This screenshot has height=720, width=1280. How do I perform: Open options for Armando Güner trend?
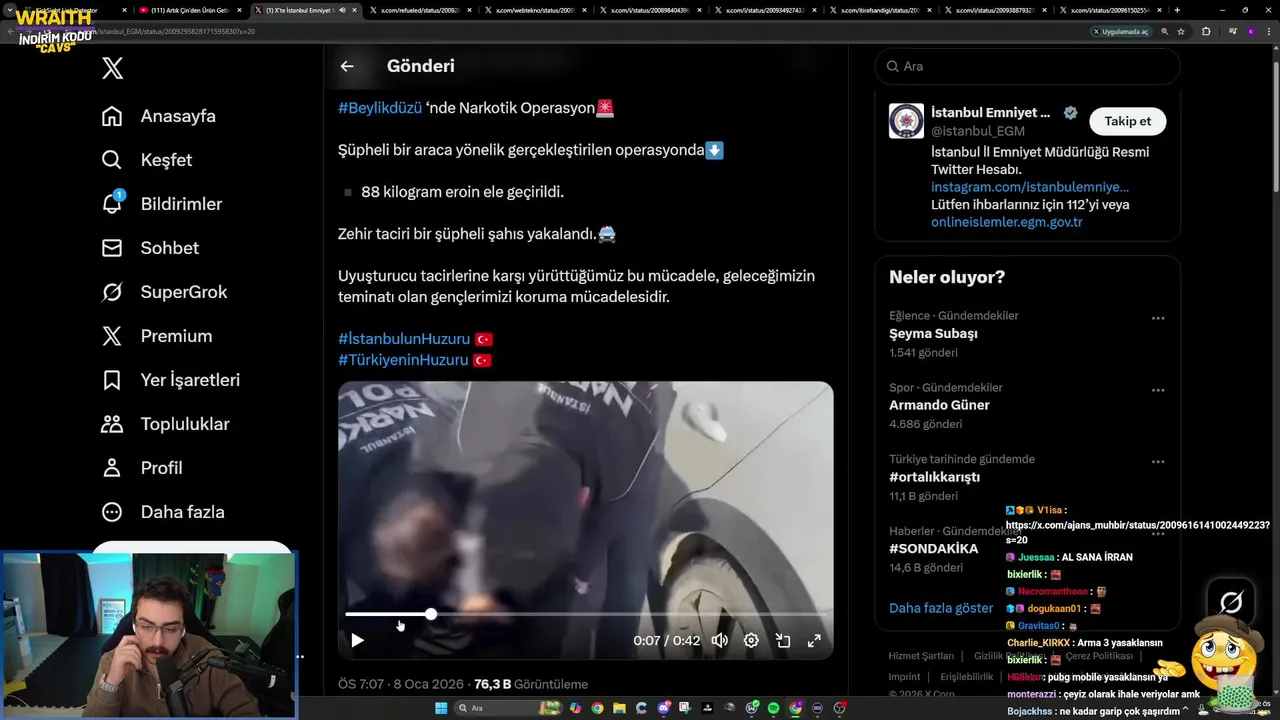1158,390
